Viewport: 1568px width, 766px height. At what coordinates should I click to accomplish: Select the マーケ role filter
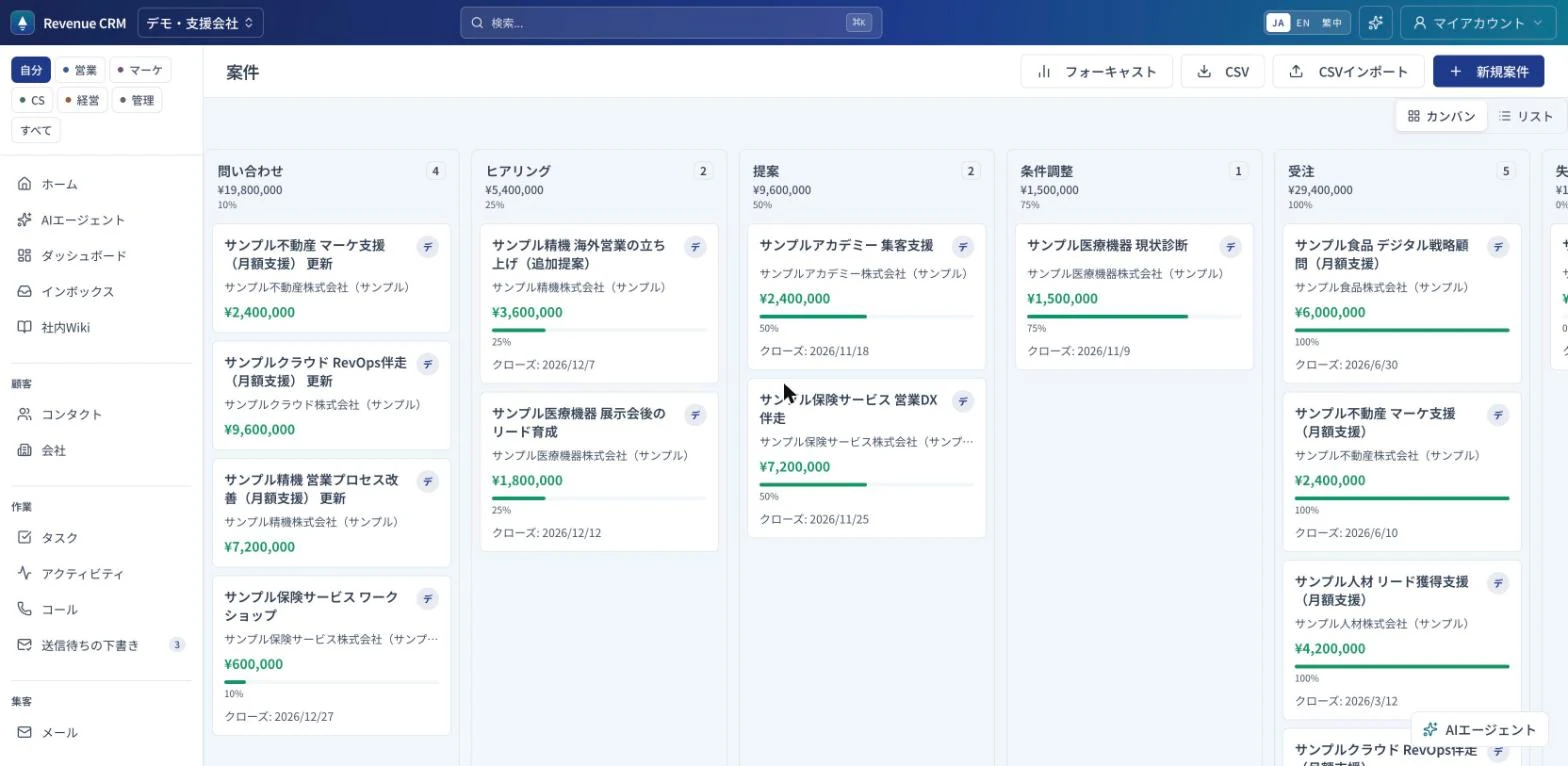[140, 70]
